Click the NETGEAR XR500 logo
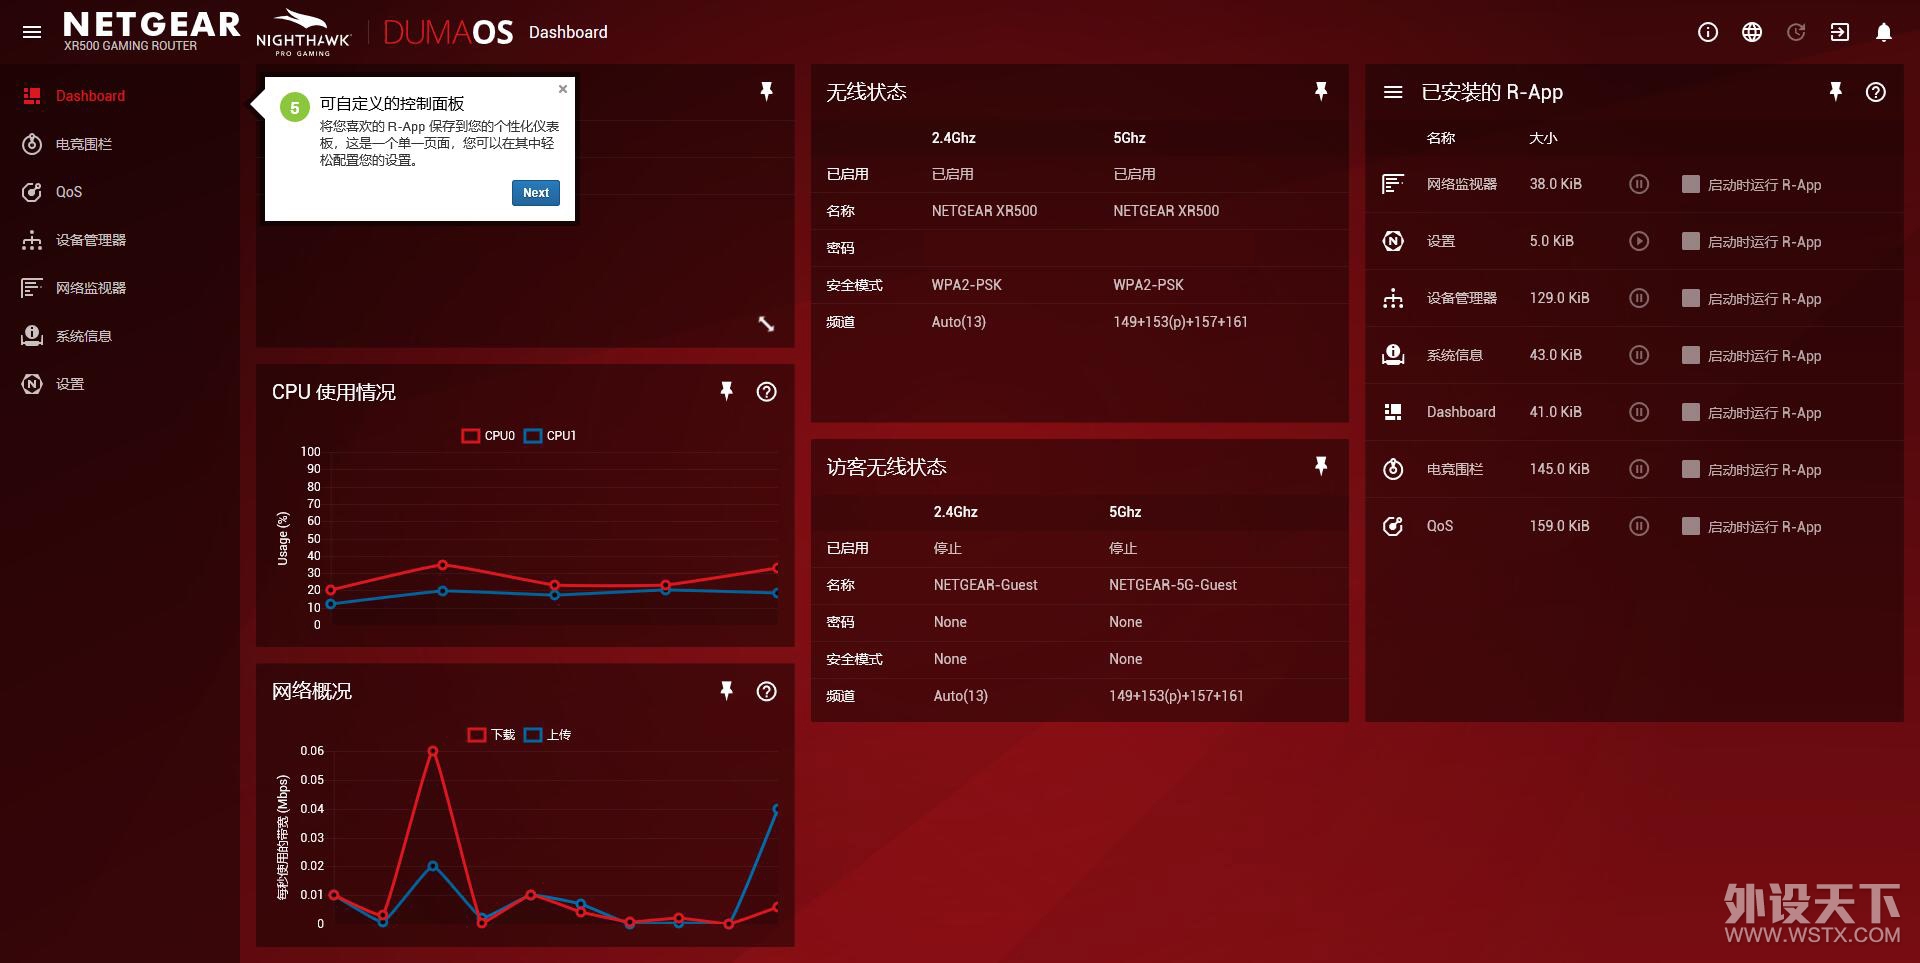The width and height of the screenshot is (1920, 963). [151, 31]
